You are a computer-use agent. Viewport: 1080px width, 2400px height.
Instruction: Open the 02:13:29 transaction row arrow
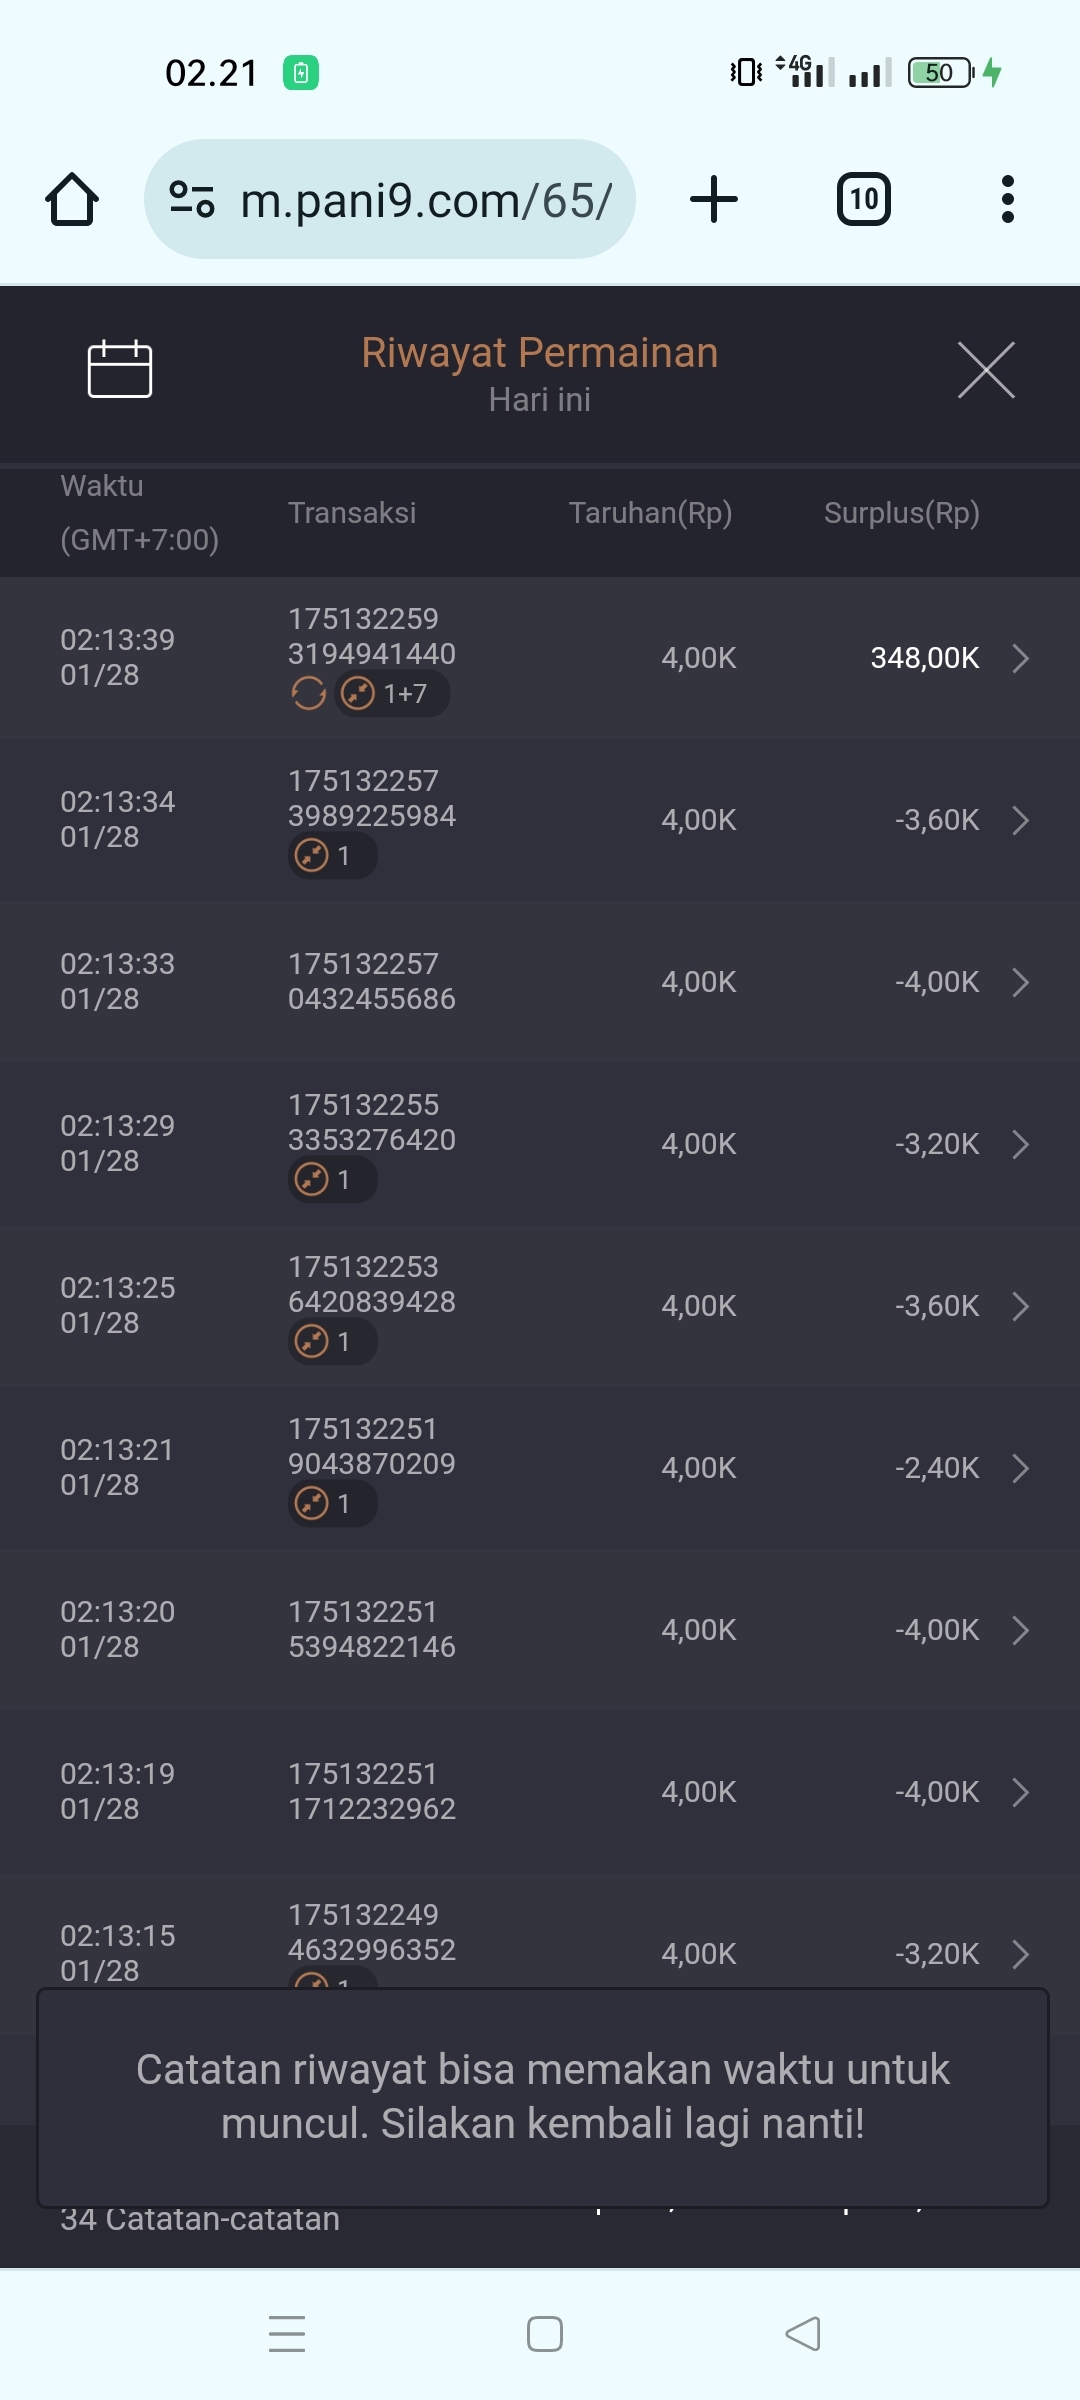[x=1020, y=1144]
